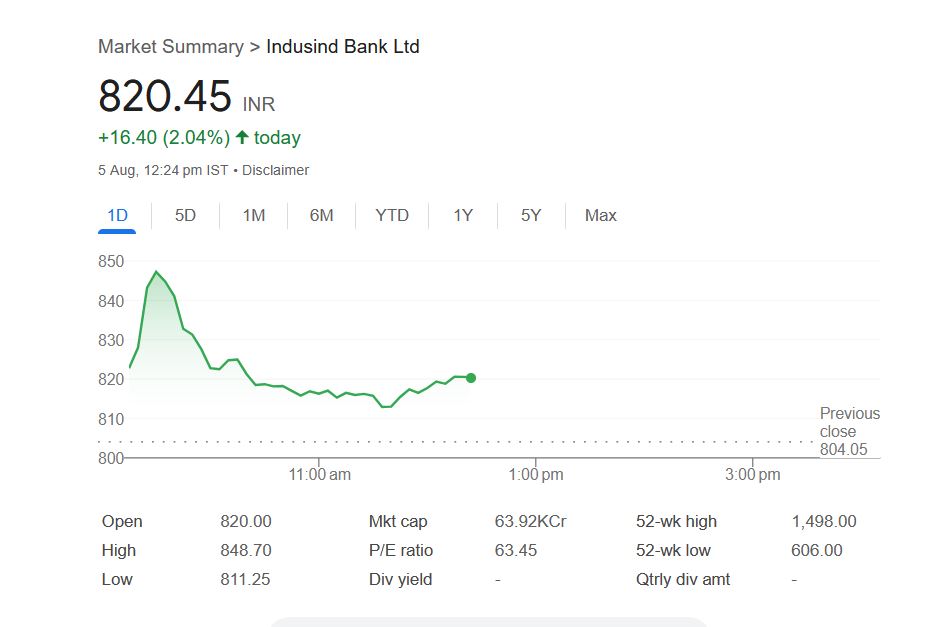Select the 1D chart range tab

click(117, 215)
